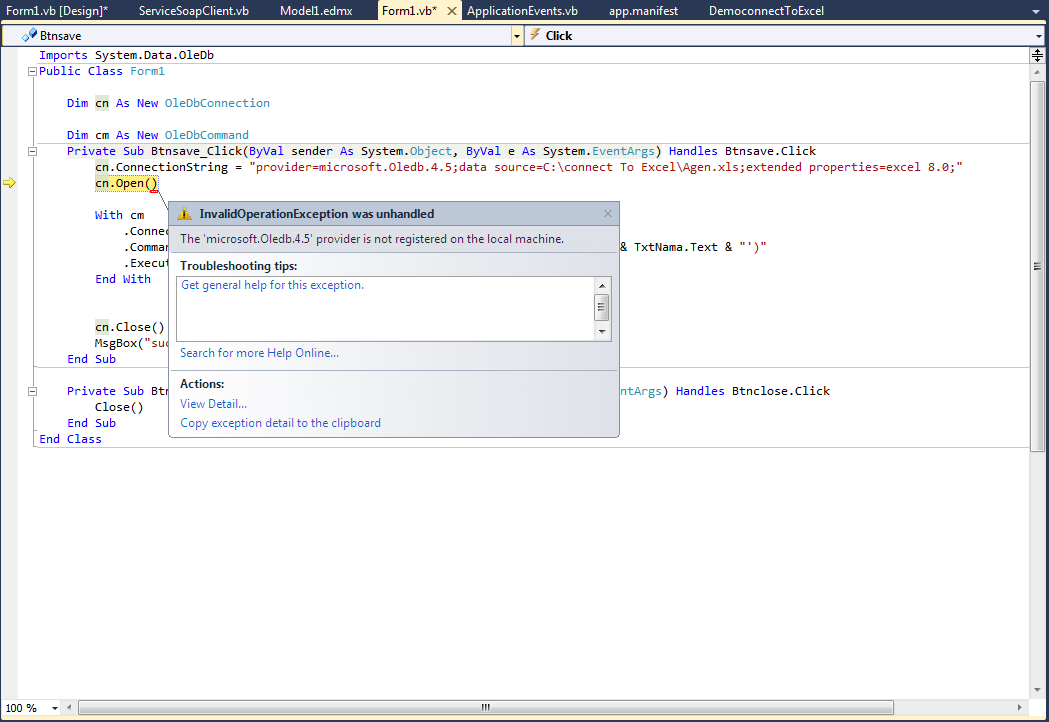Viewport: 1049px width, 722px height.
Task: Open the 100 % zoom level dropdown
Action: [55, 708]
